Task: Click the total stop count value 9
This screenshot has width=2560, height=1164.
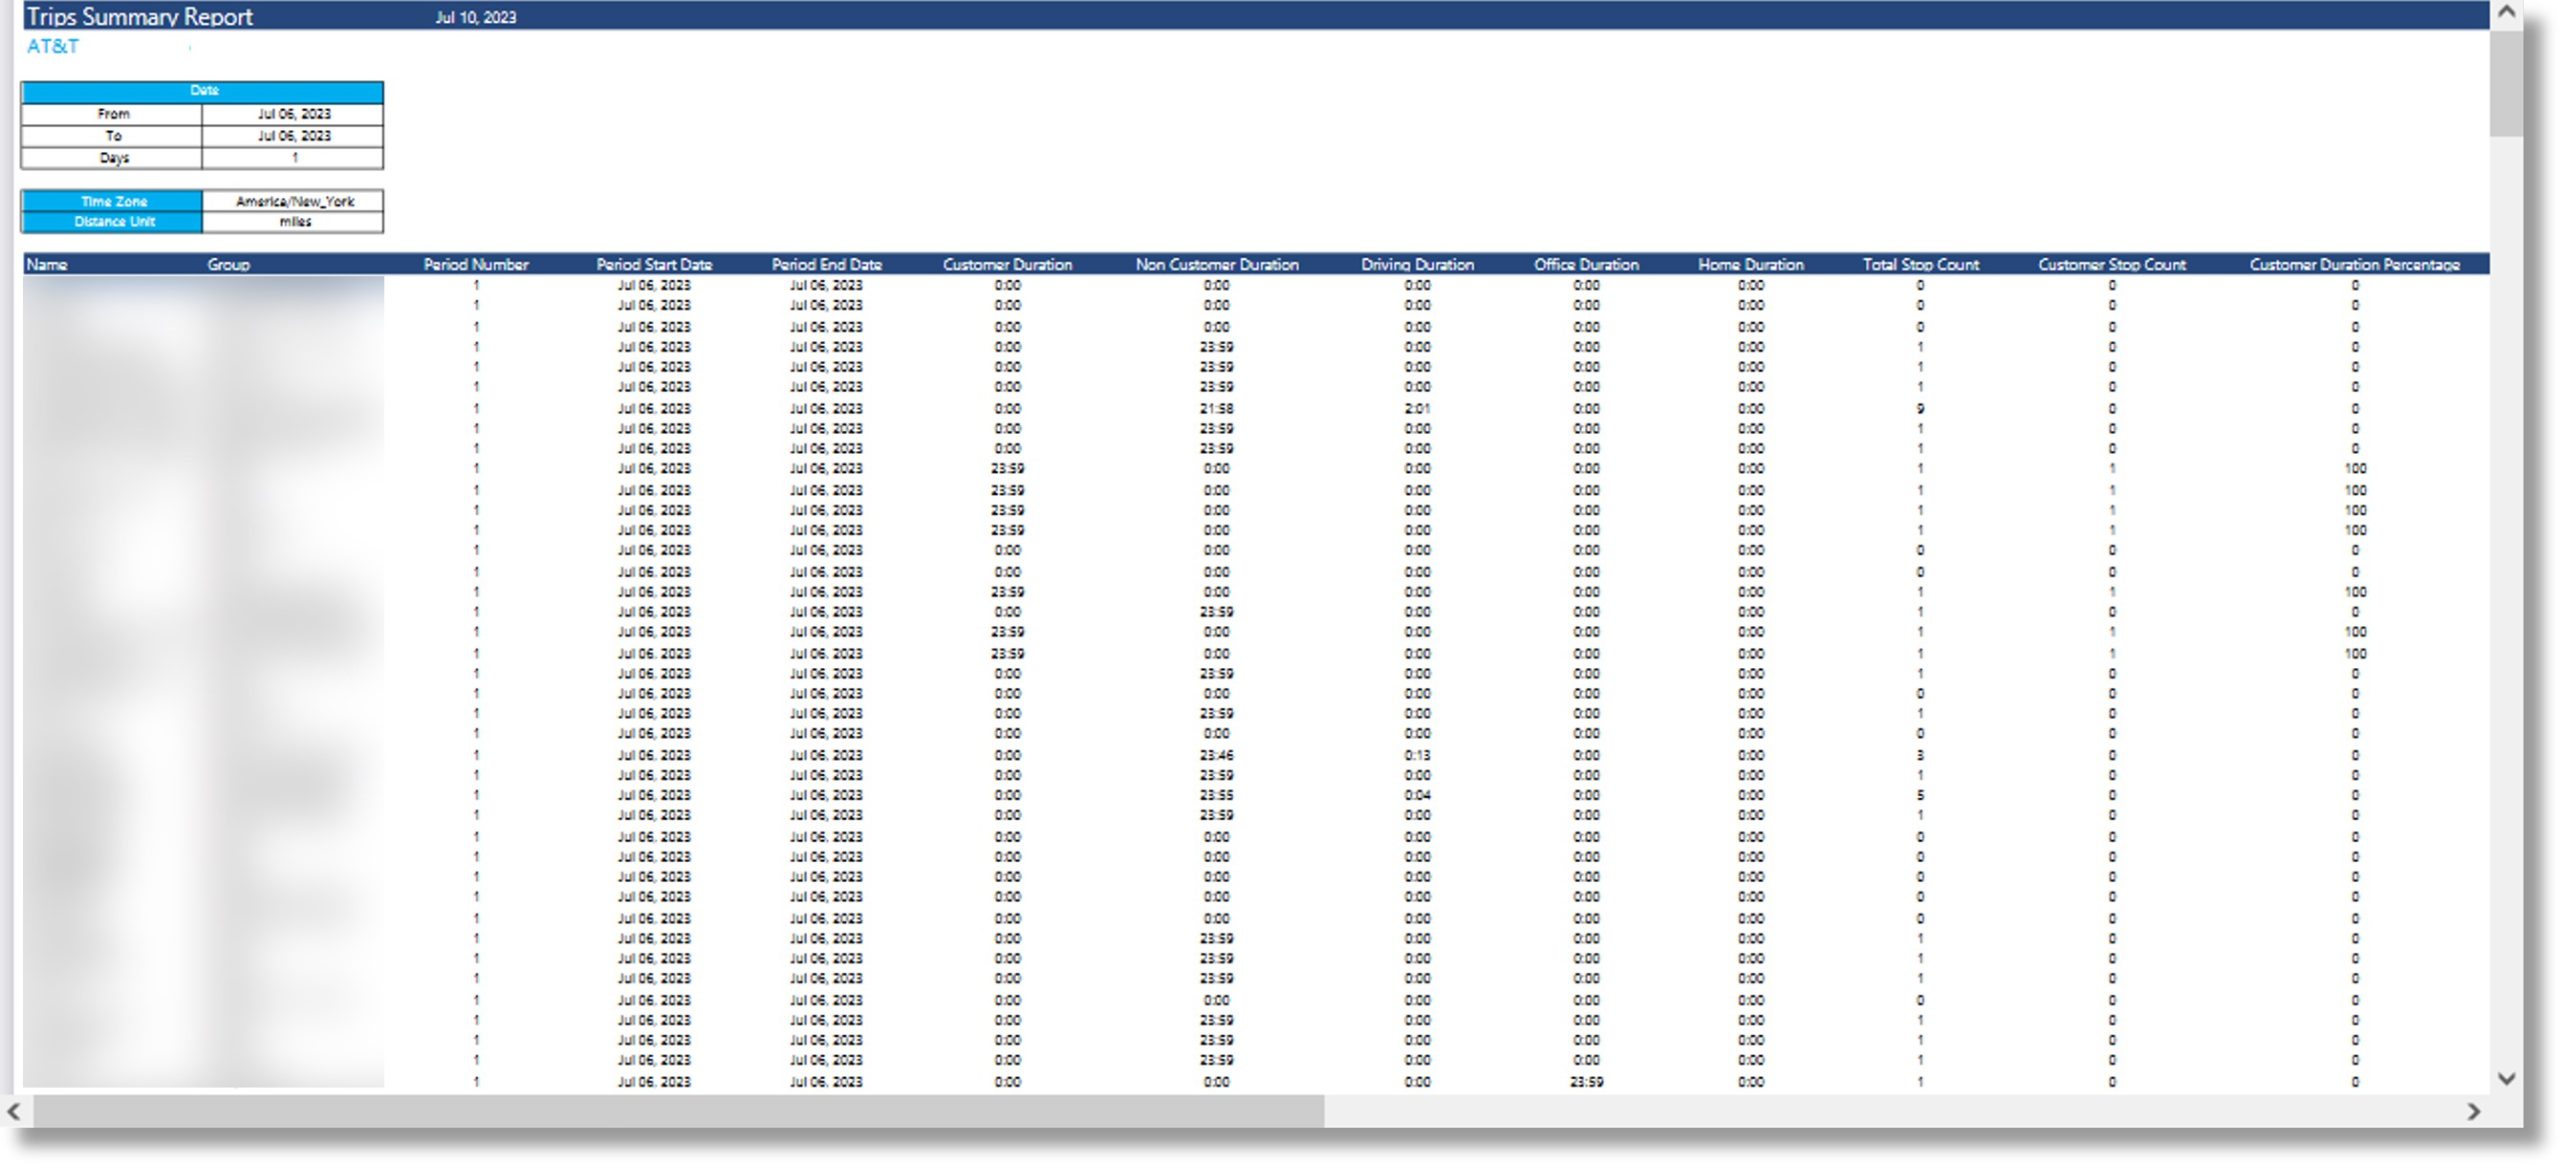Action: click(x=1920, y=409)
